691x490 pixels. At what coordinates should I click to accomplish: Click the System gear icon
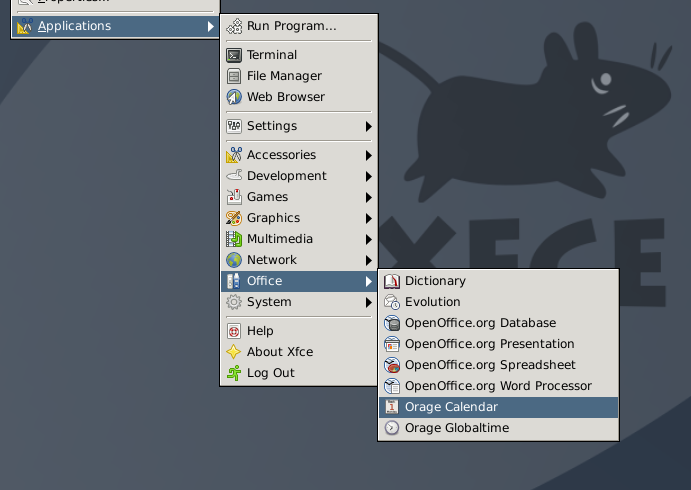(234, 302)
